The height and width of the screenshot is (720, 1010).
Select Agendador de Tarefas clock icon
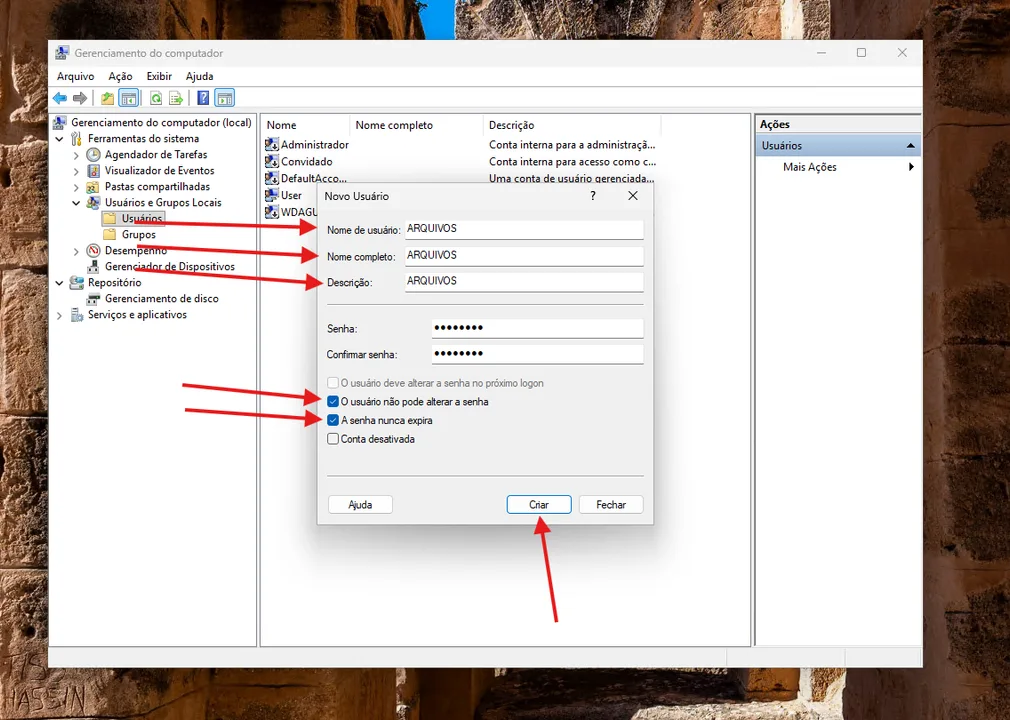pyautogui.click(x=93, y=155)
